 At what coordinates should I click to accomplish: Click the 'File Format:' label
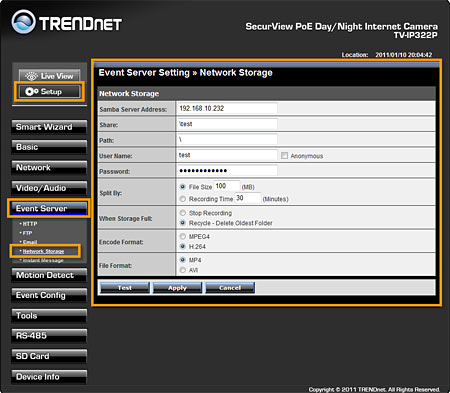(115, 266)
